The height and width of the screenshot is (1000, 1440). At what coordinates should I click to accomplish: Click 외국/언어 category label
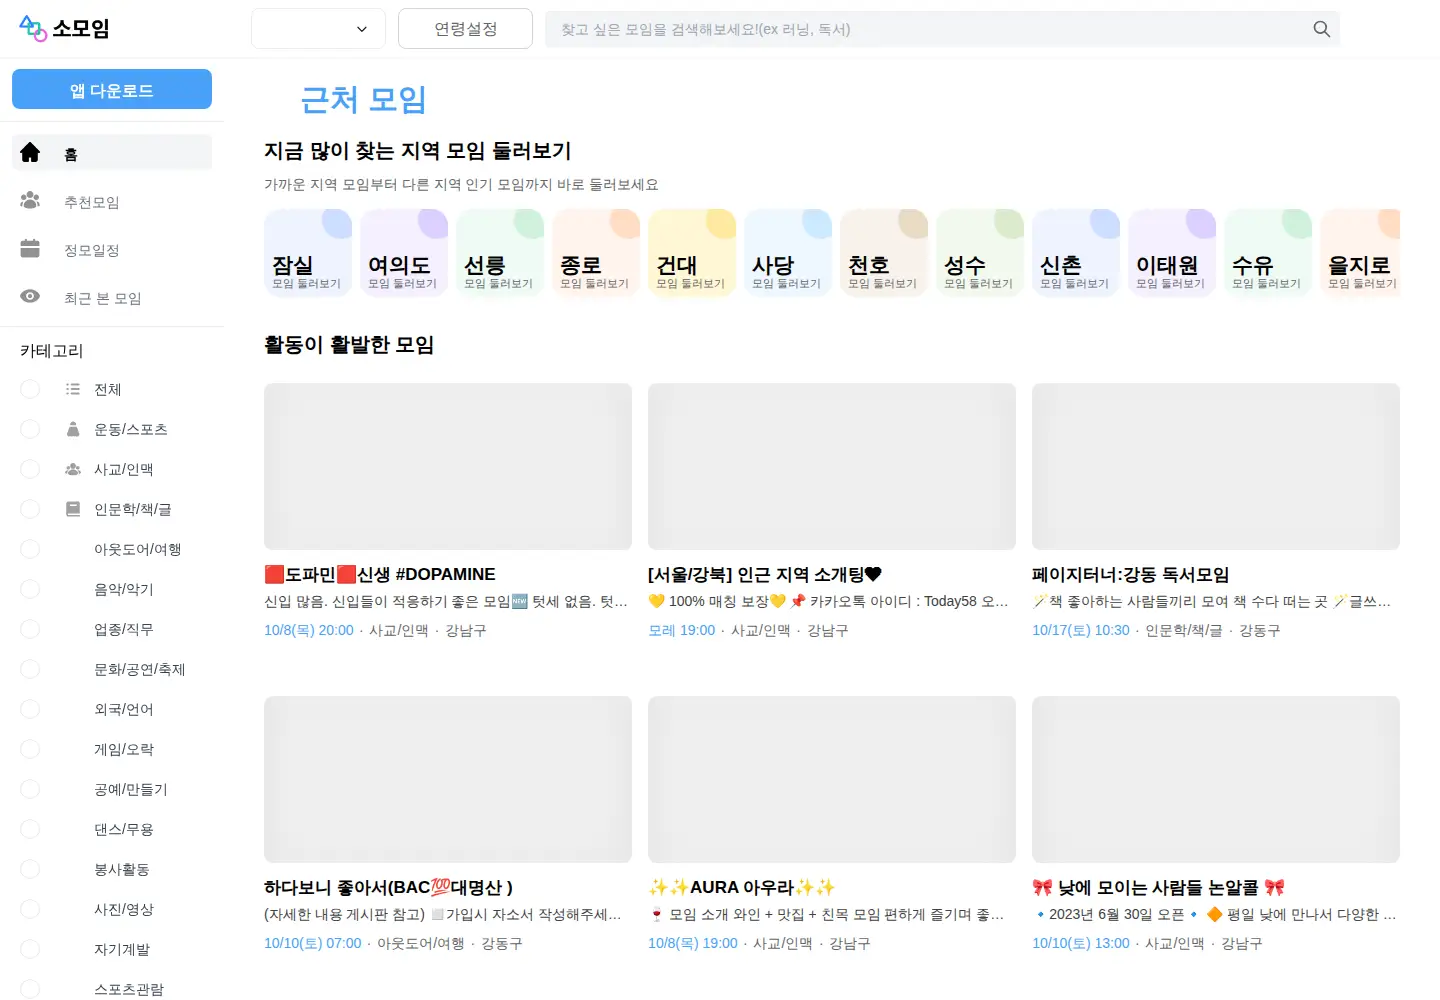point(124,709)
